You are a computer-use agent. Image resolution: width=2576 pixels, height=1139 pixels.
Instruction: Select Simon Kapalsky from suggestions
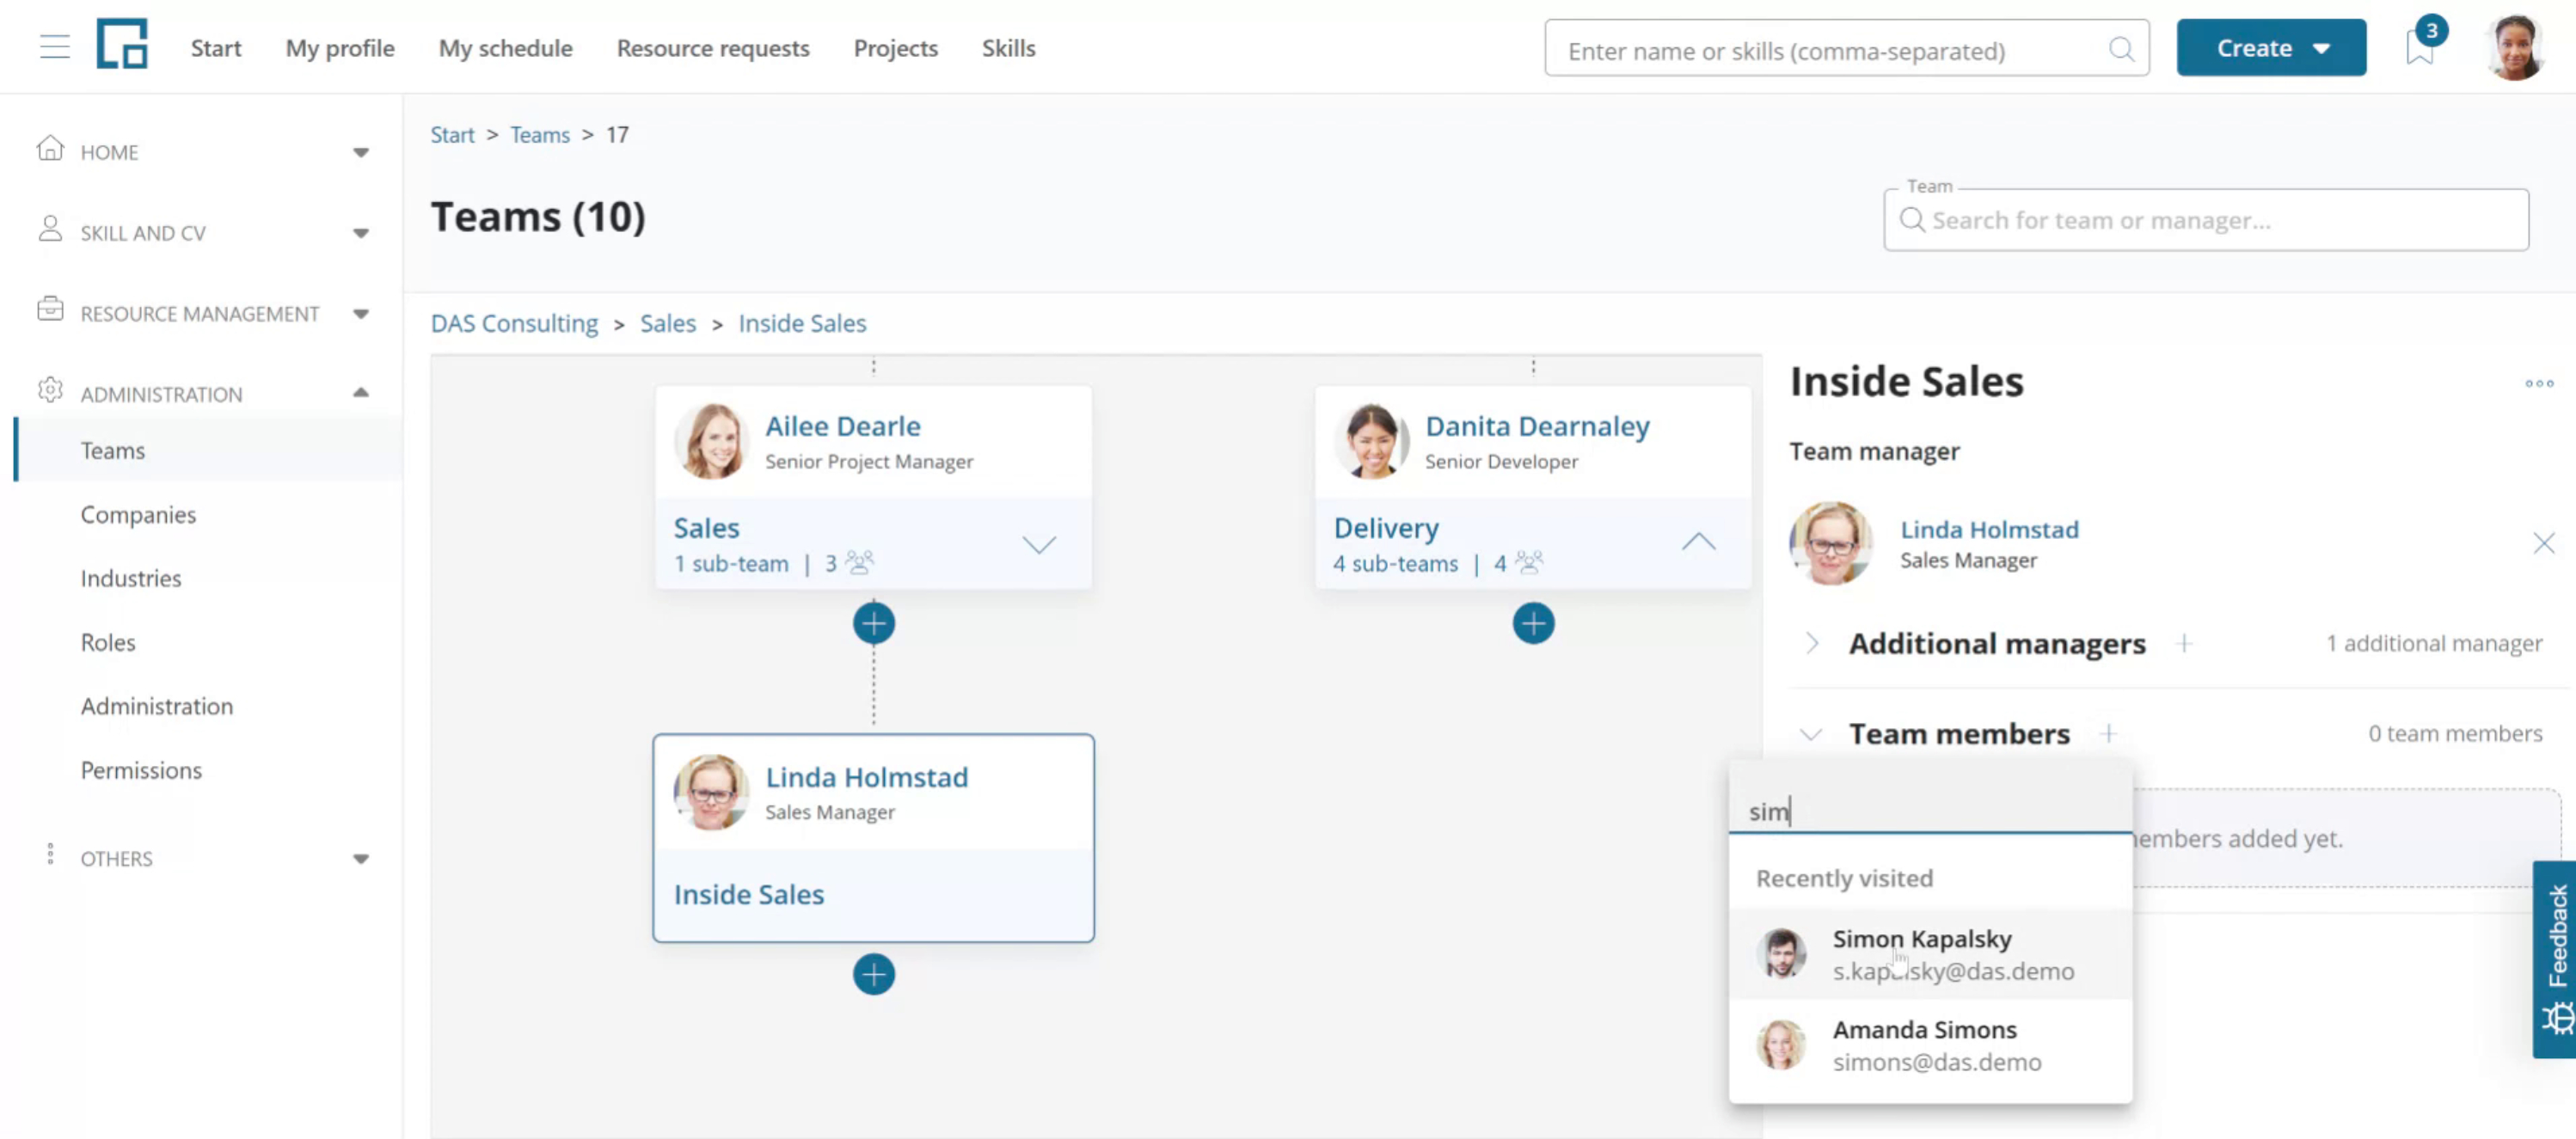tap(1930, 954)
